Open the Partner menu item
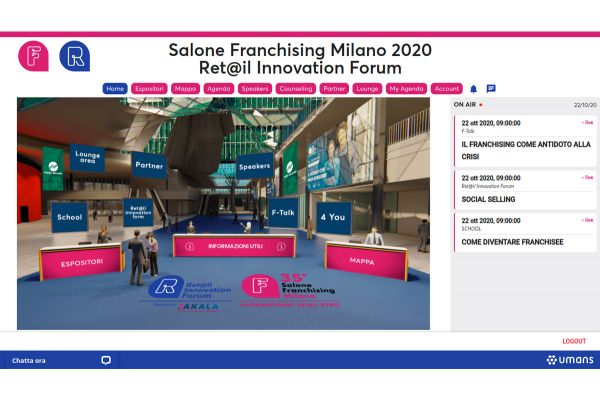 coord(334,89)
